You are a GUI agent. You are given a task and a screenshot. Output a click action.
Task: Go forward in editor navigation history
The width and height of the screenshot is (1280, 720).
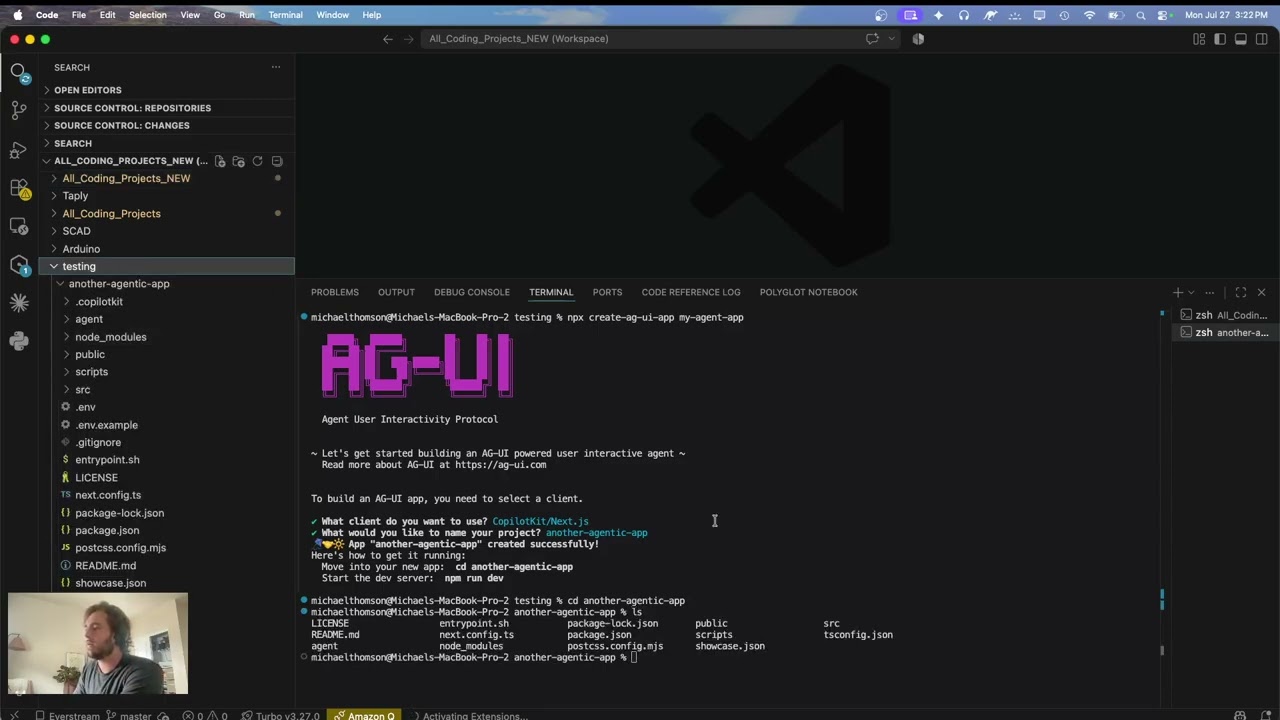(x=408, y=39)
